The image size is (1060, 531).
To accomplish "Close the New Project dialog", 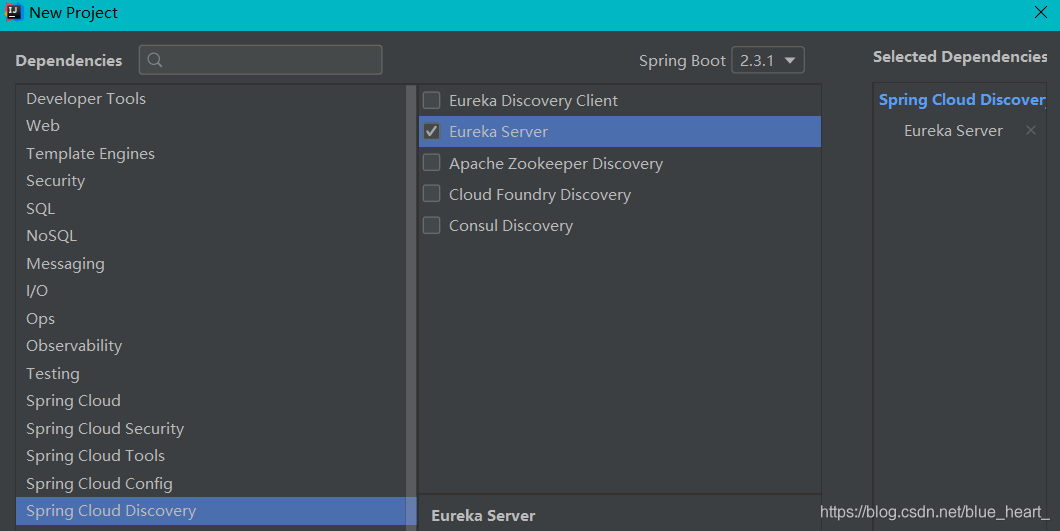I will click(1041, 12).
